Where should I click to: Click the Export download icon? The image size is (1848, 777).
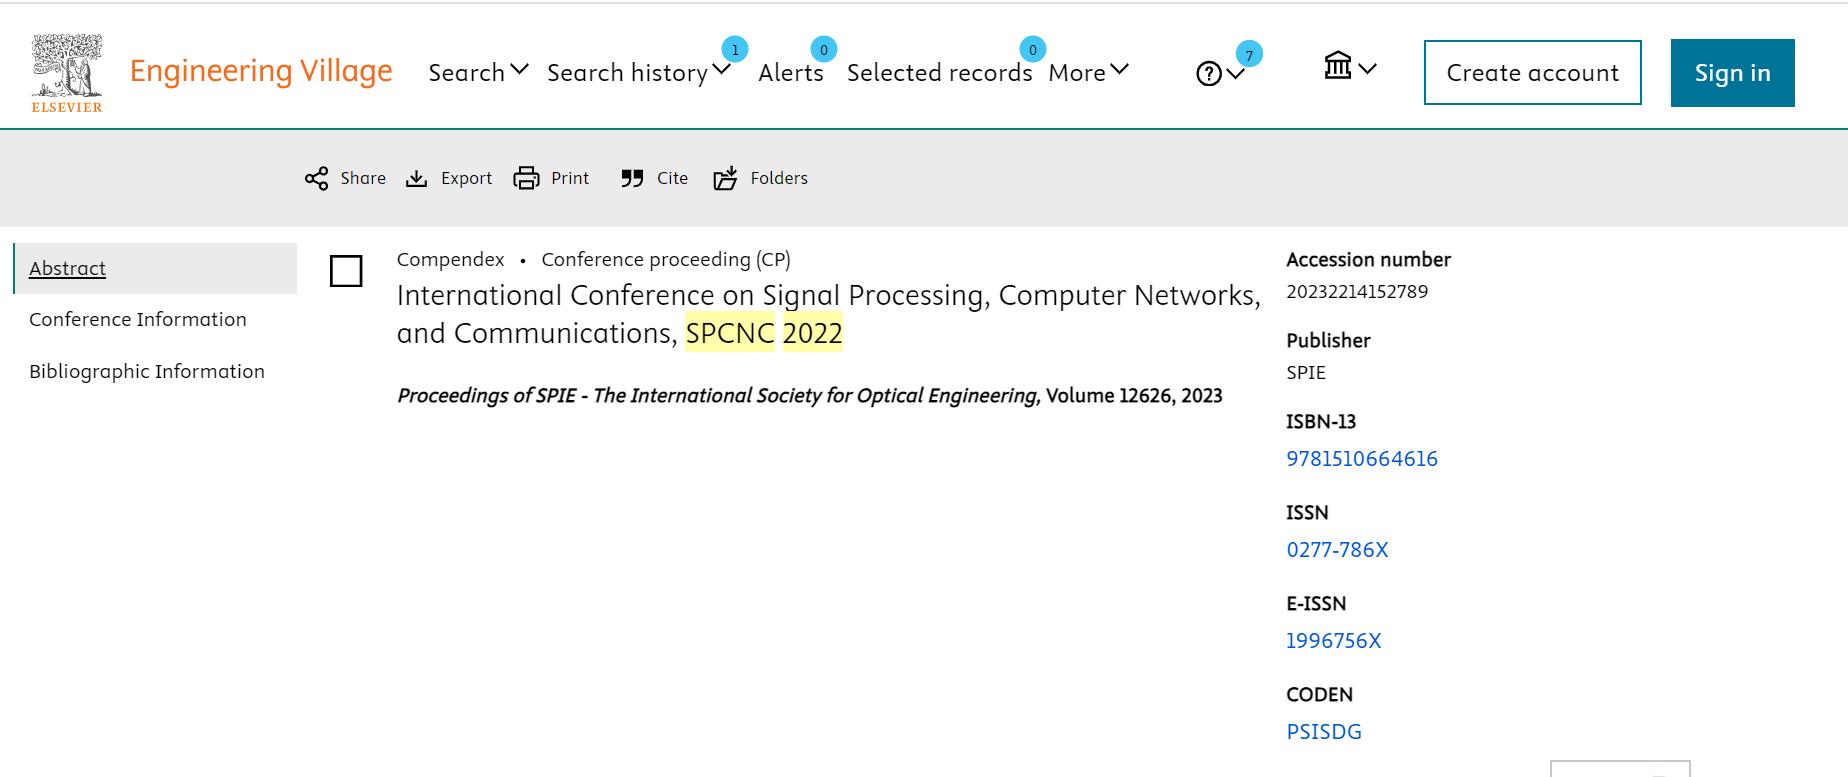pos(416,178)
